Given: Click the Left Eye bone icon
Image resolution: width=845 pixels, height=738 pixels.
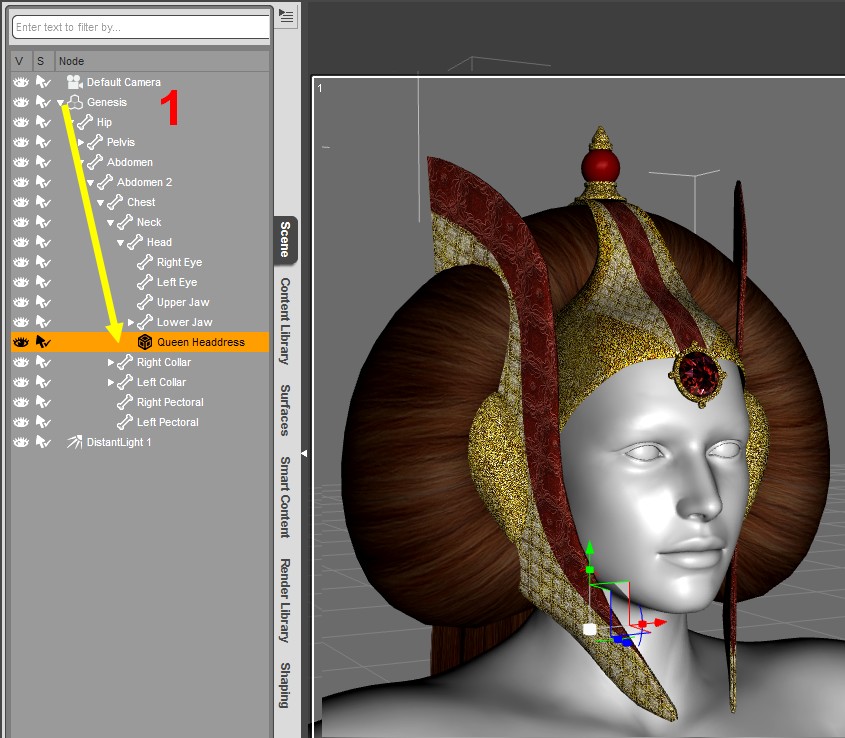Looking at the screenshot, I should [x=145, y=282].
